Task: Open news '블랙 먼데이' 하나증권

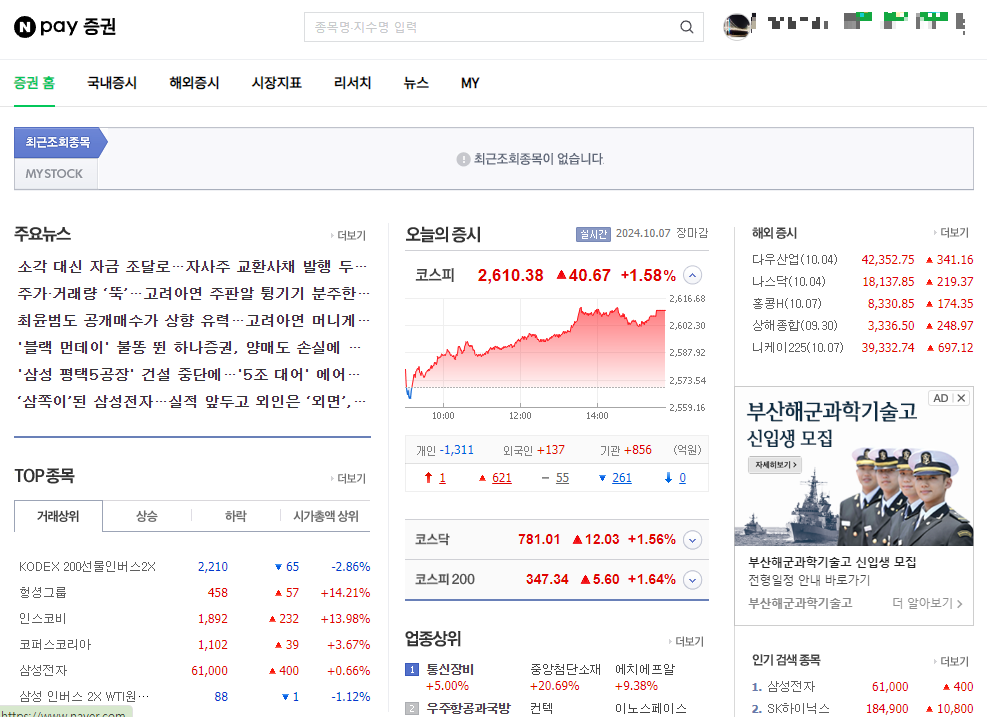Action: click(189, 348)
